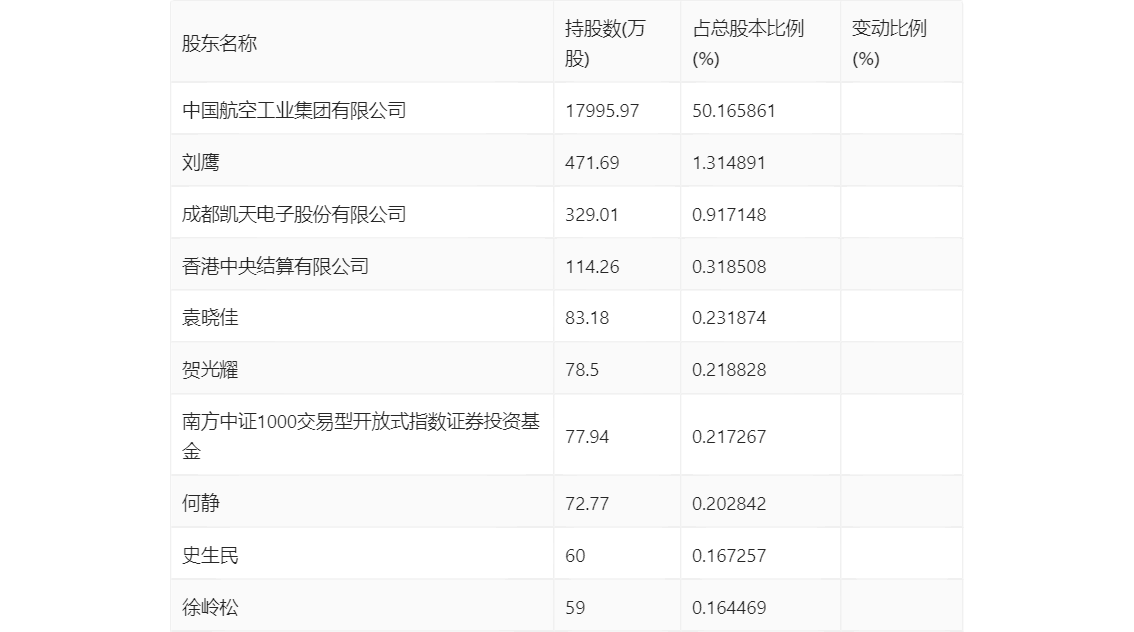1134x632 pixels.
Task: Select the percentage 50.165861
Action: click(x=733, y=111)
